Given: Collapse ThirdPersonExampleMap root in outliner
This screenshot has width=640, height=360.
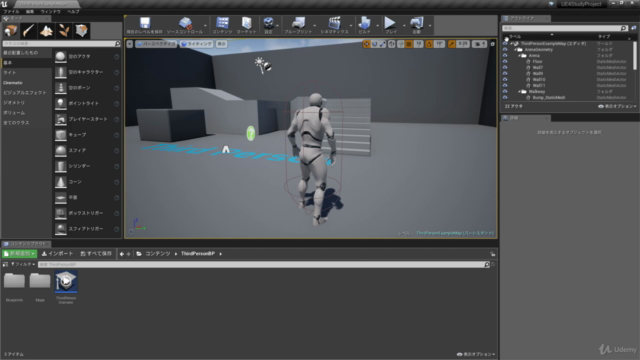Looking at the screenshot, I should click(x=511, y=44).
